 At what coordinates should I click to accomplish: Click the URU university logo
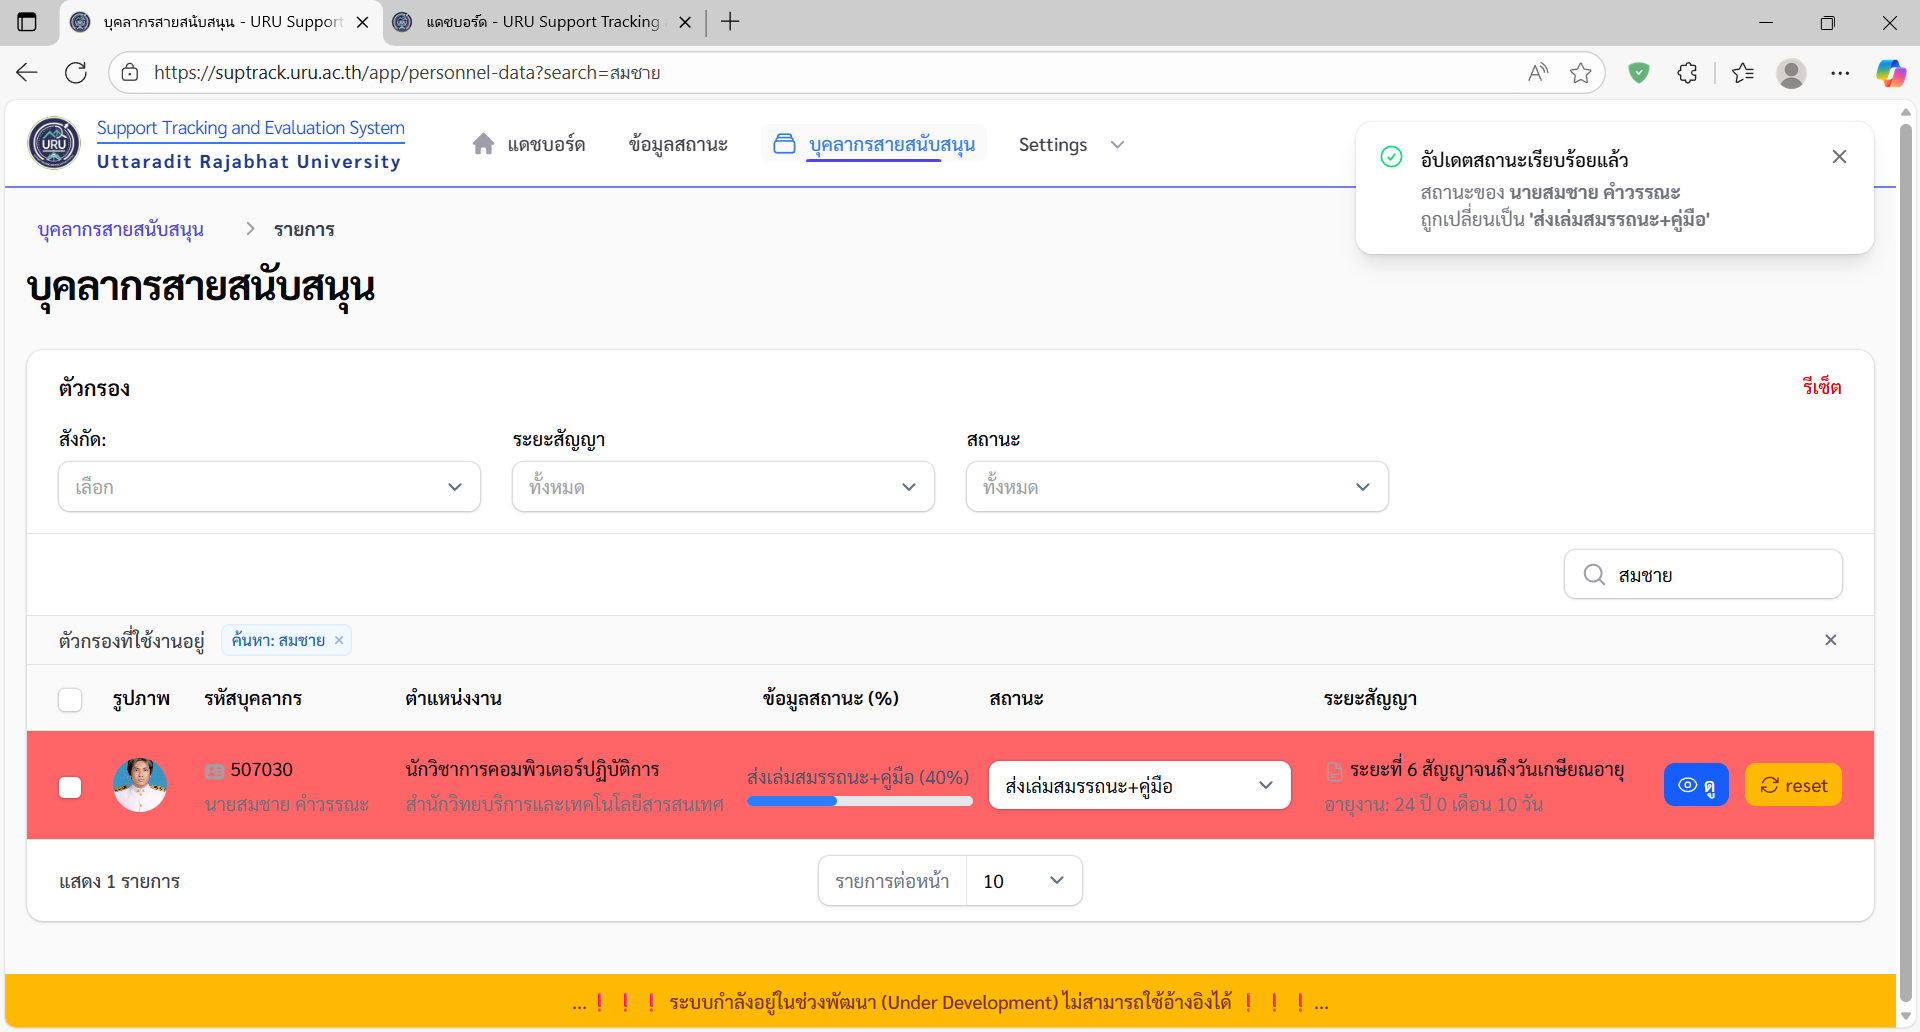pyautogui.click(x=52, y=143)
